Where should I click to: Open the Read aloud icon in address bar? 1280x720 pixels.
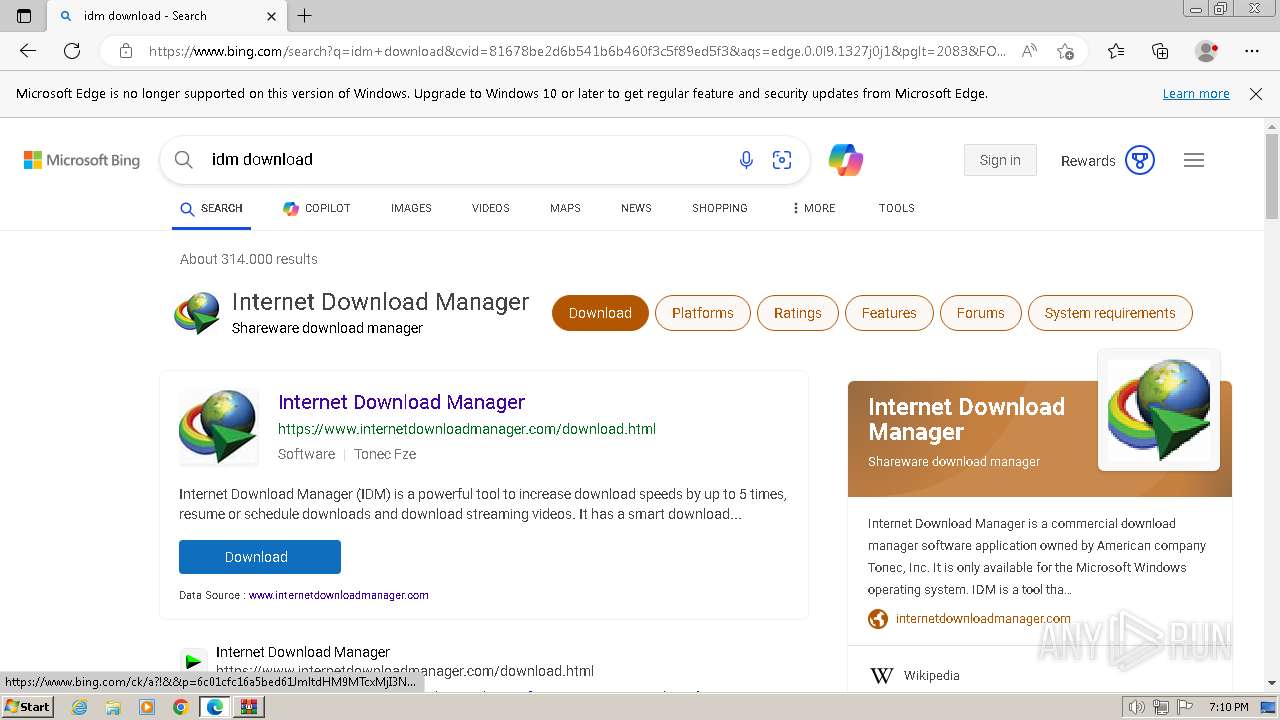(1028, 51)
